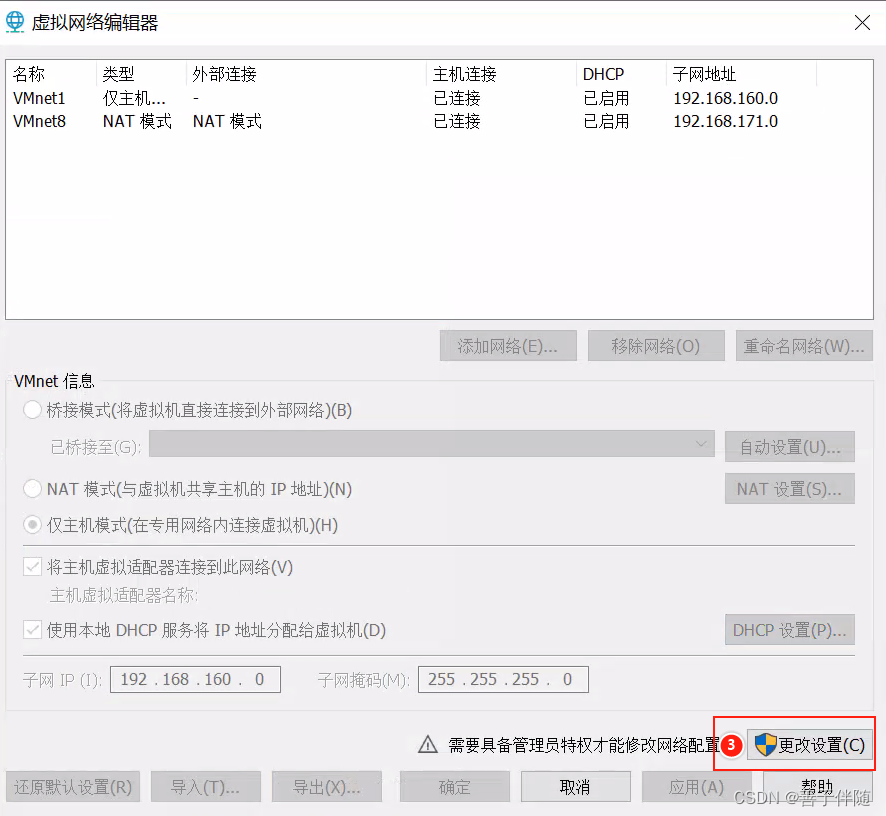Click the 子网地址 column header
The image size is (886, 816).
point(741,74)
